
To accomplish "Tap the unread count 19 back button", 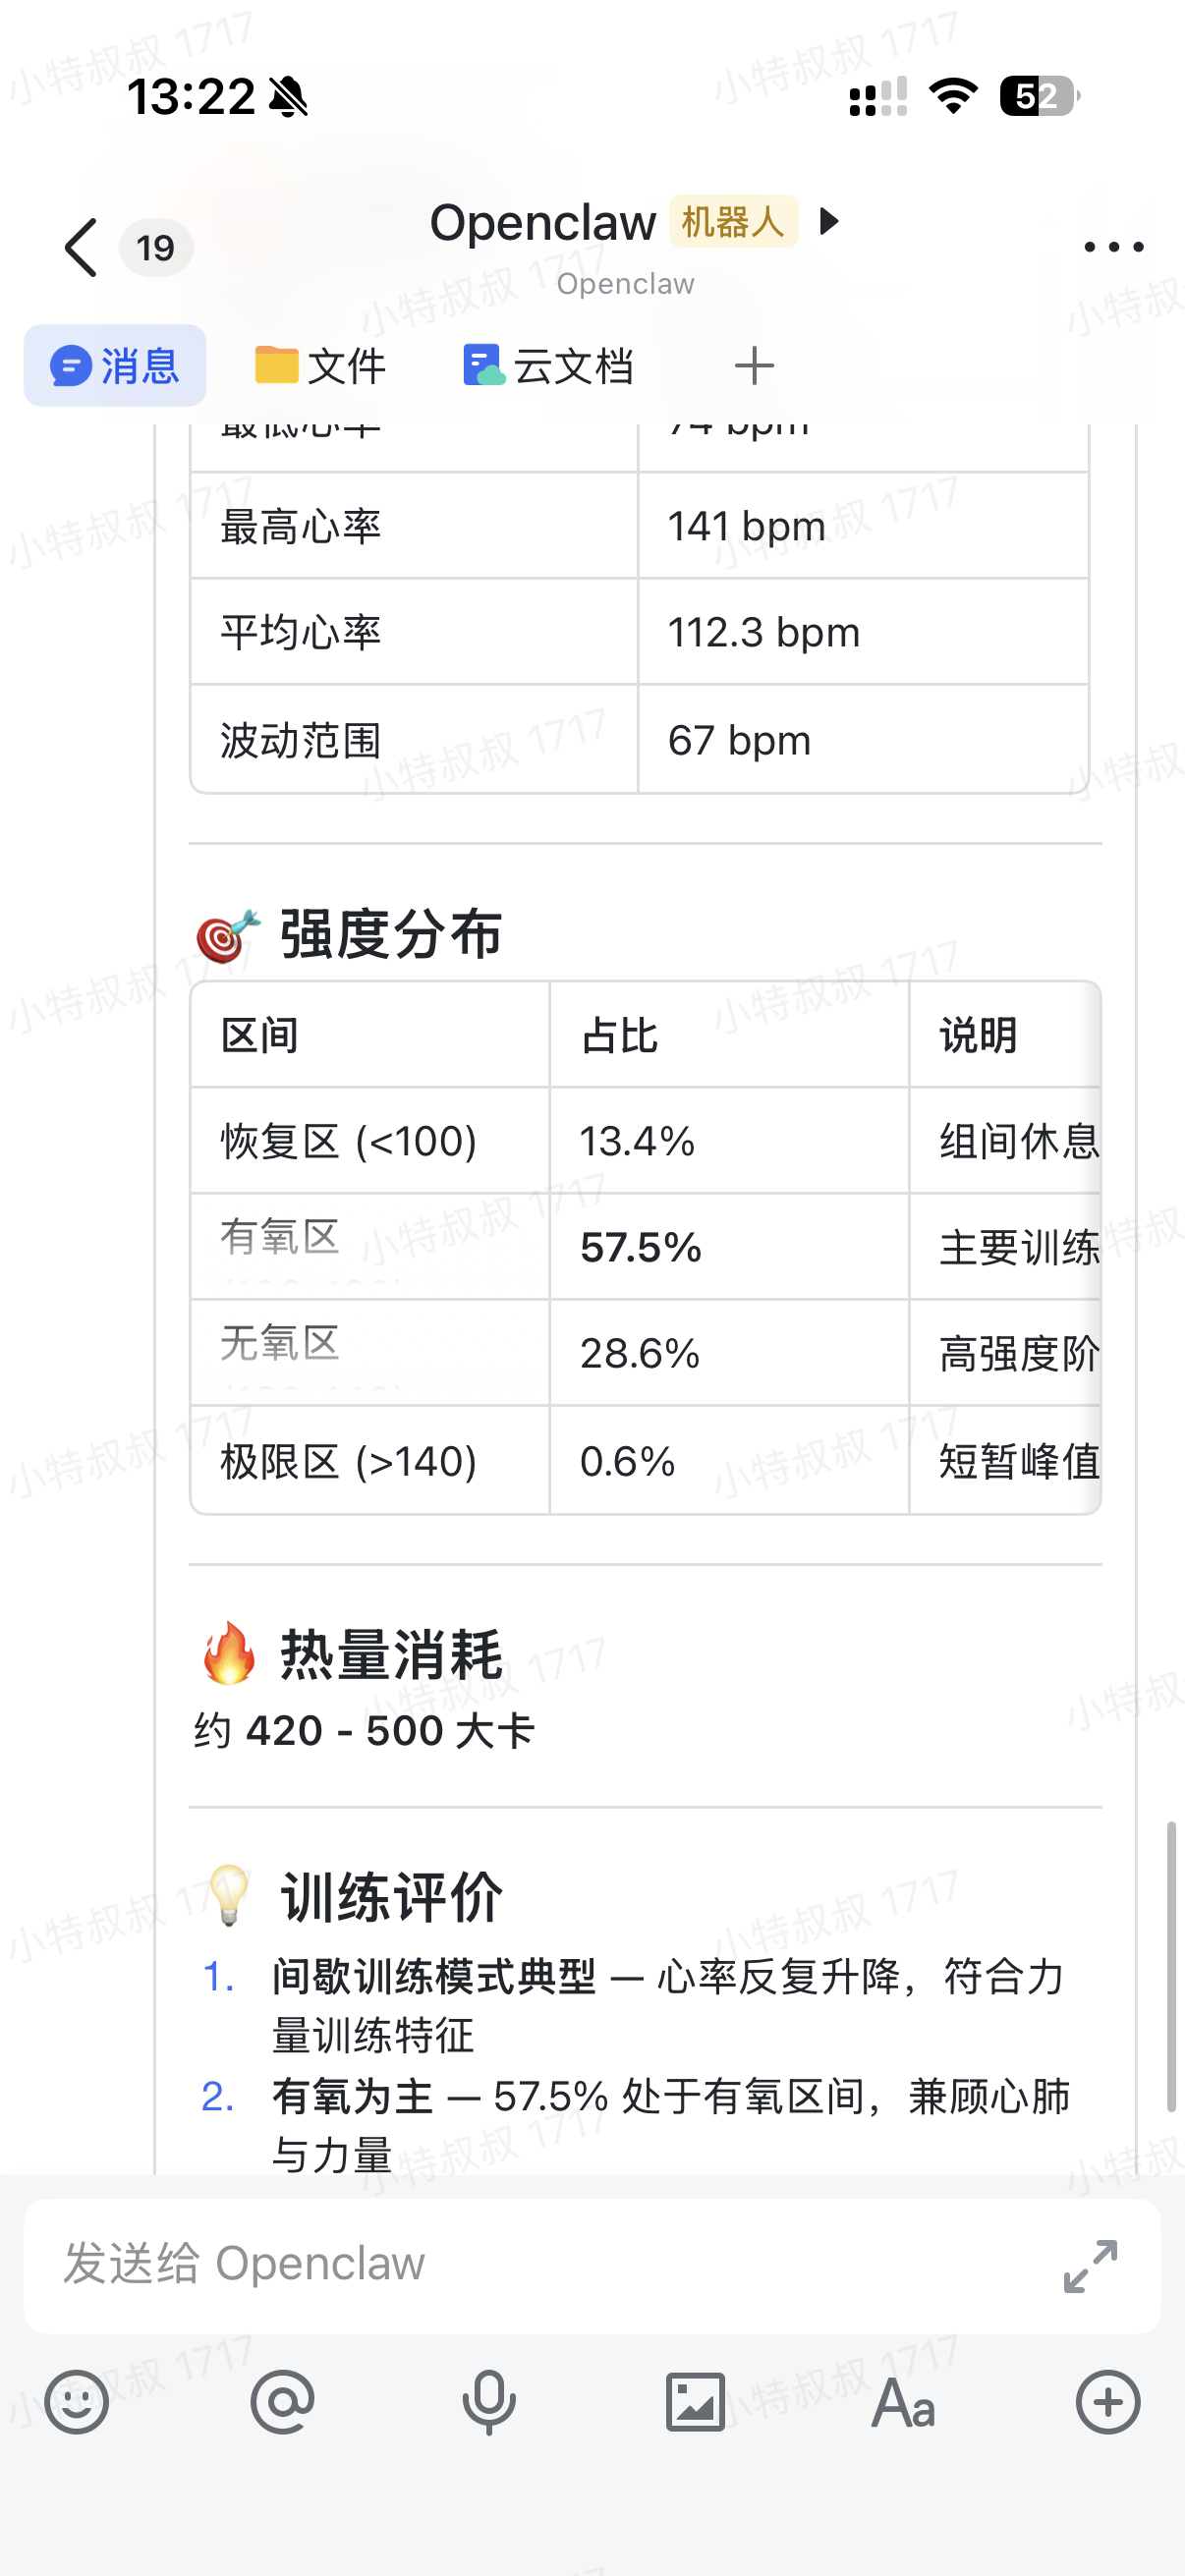I will tap(156, 247).
